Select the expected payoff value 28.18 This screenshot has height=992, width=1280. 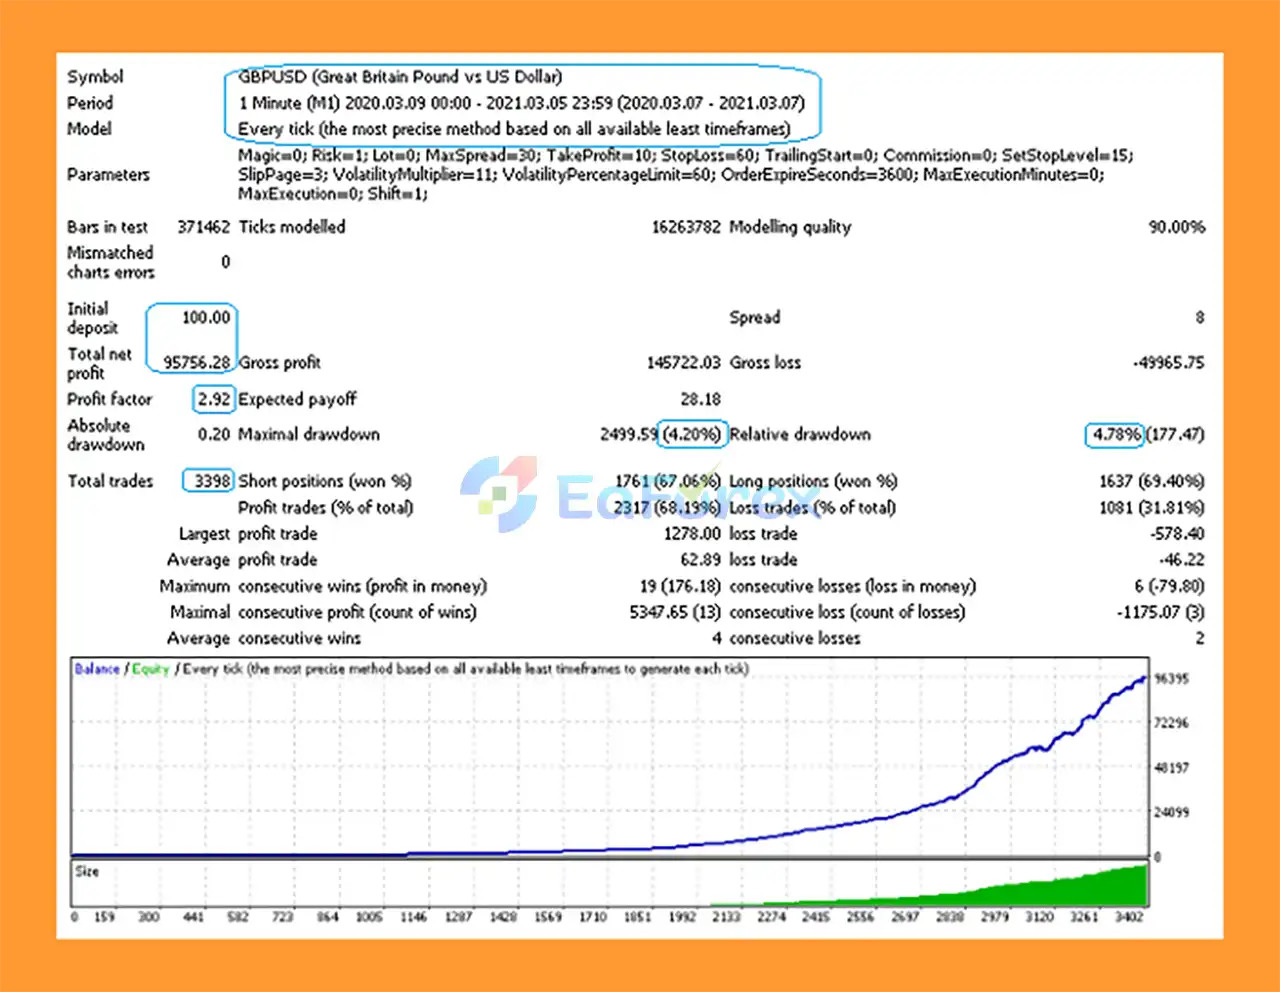pyautogui.click(x=700, y=399)
